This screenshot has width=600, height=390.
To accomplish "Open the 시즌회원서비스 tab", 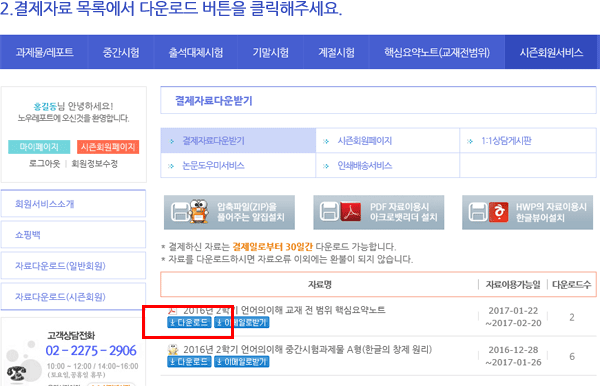I will click(x=551, y=52).
